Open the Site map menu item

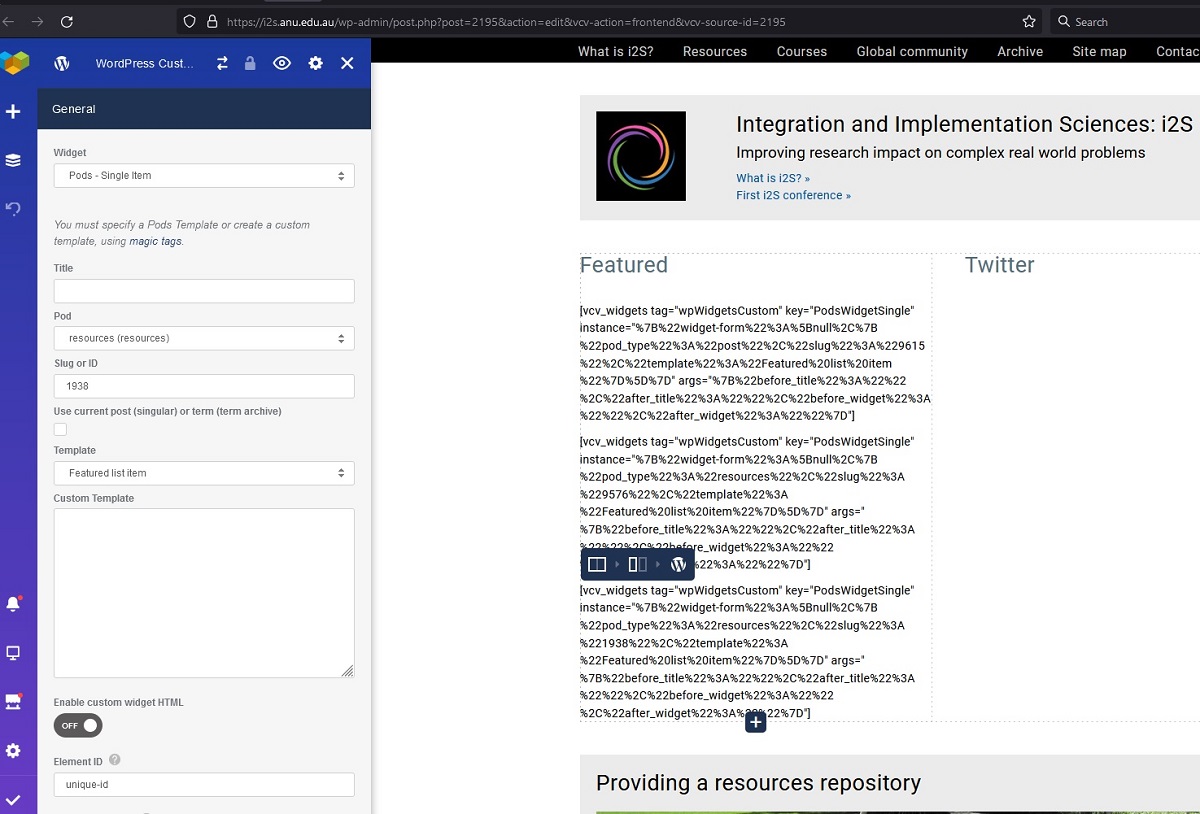[x=1099, y=51]
